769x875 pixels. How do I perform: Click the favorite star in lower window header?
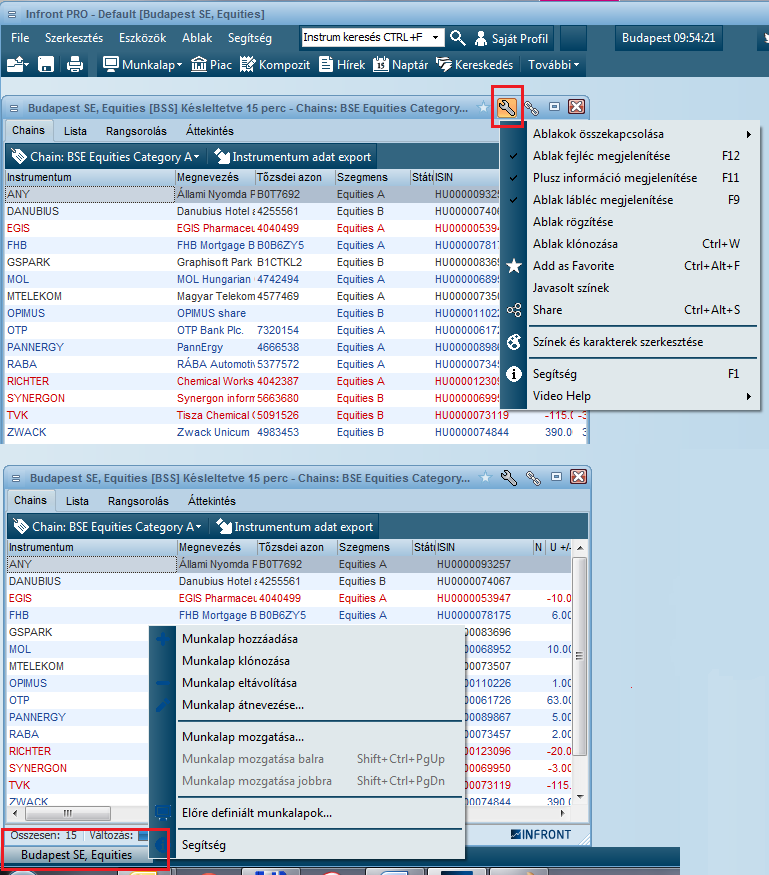(486, 477)
